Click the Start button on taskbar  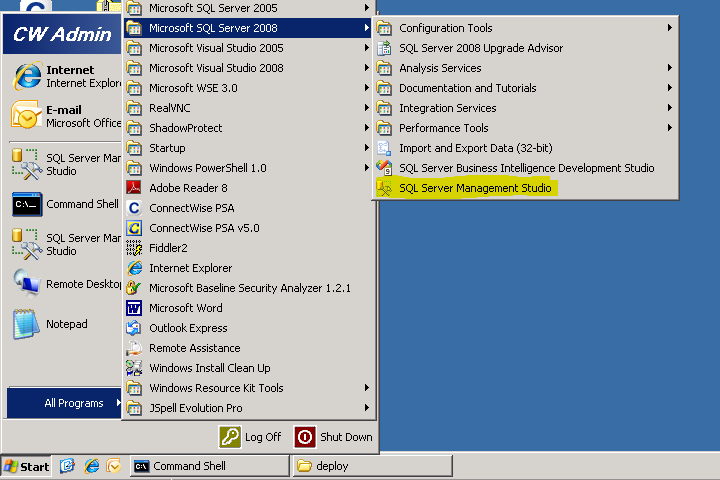(27, 466)
